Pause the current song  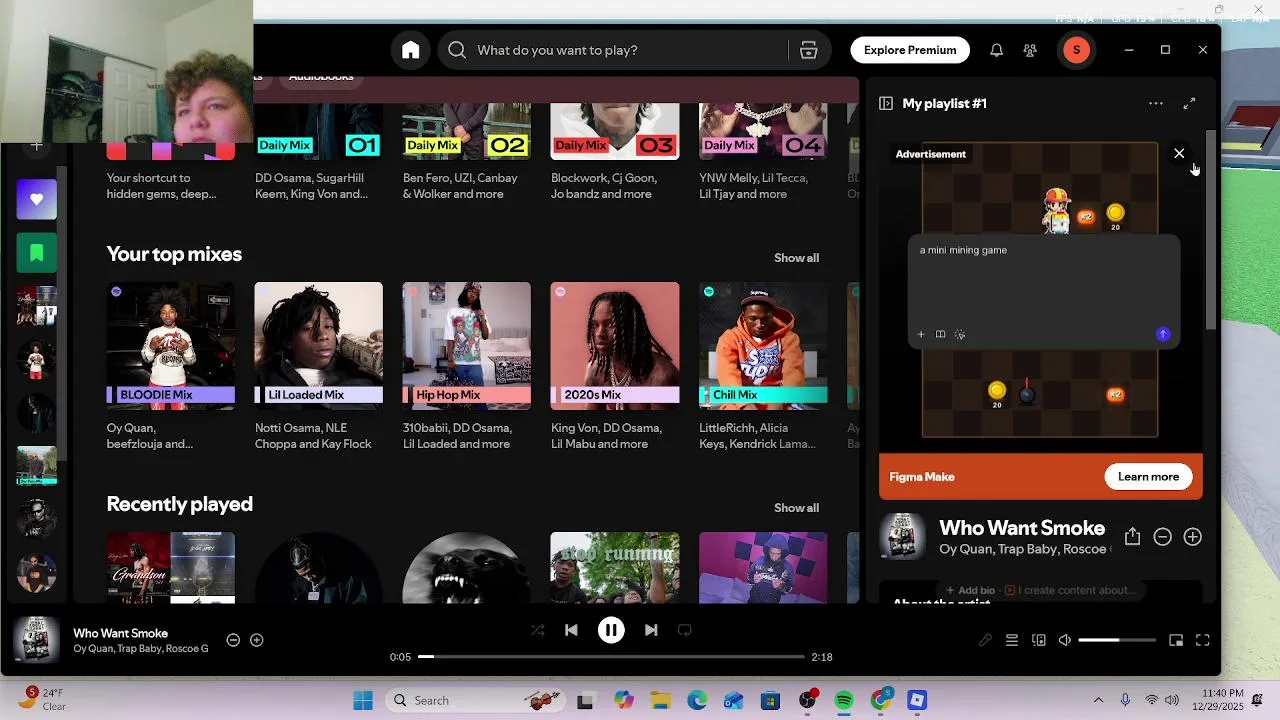point(611,630)
